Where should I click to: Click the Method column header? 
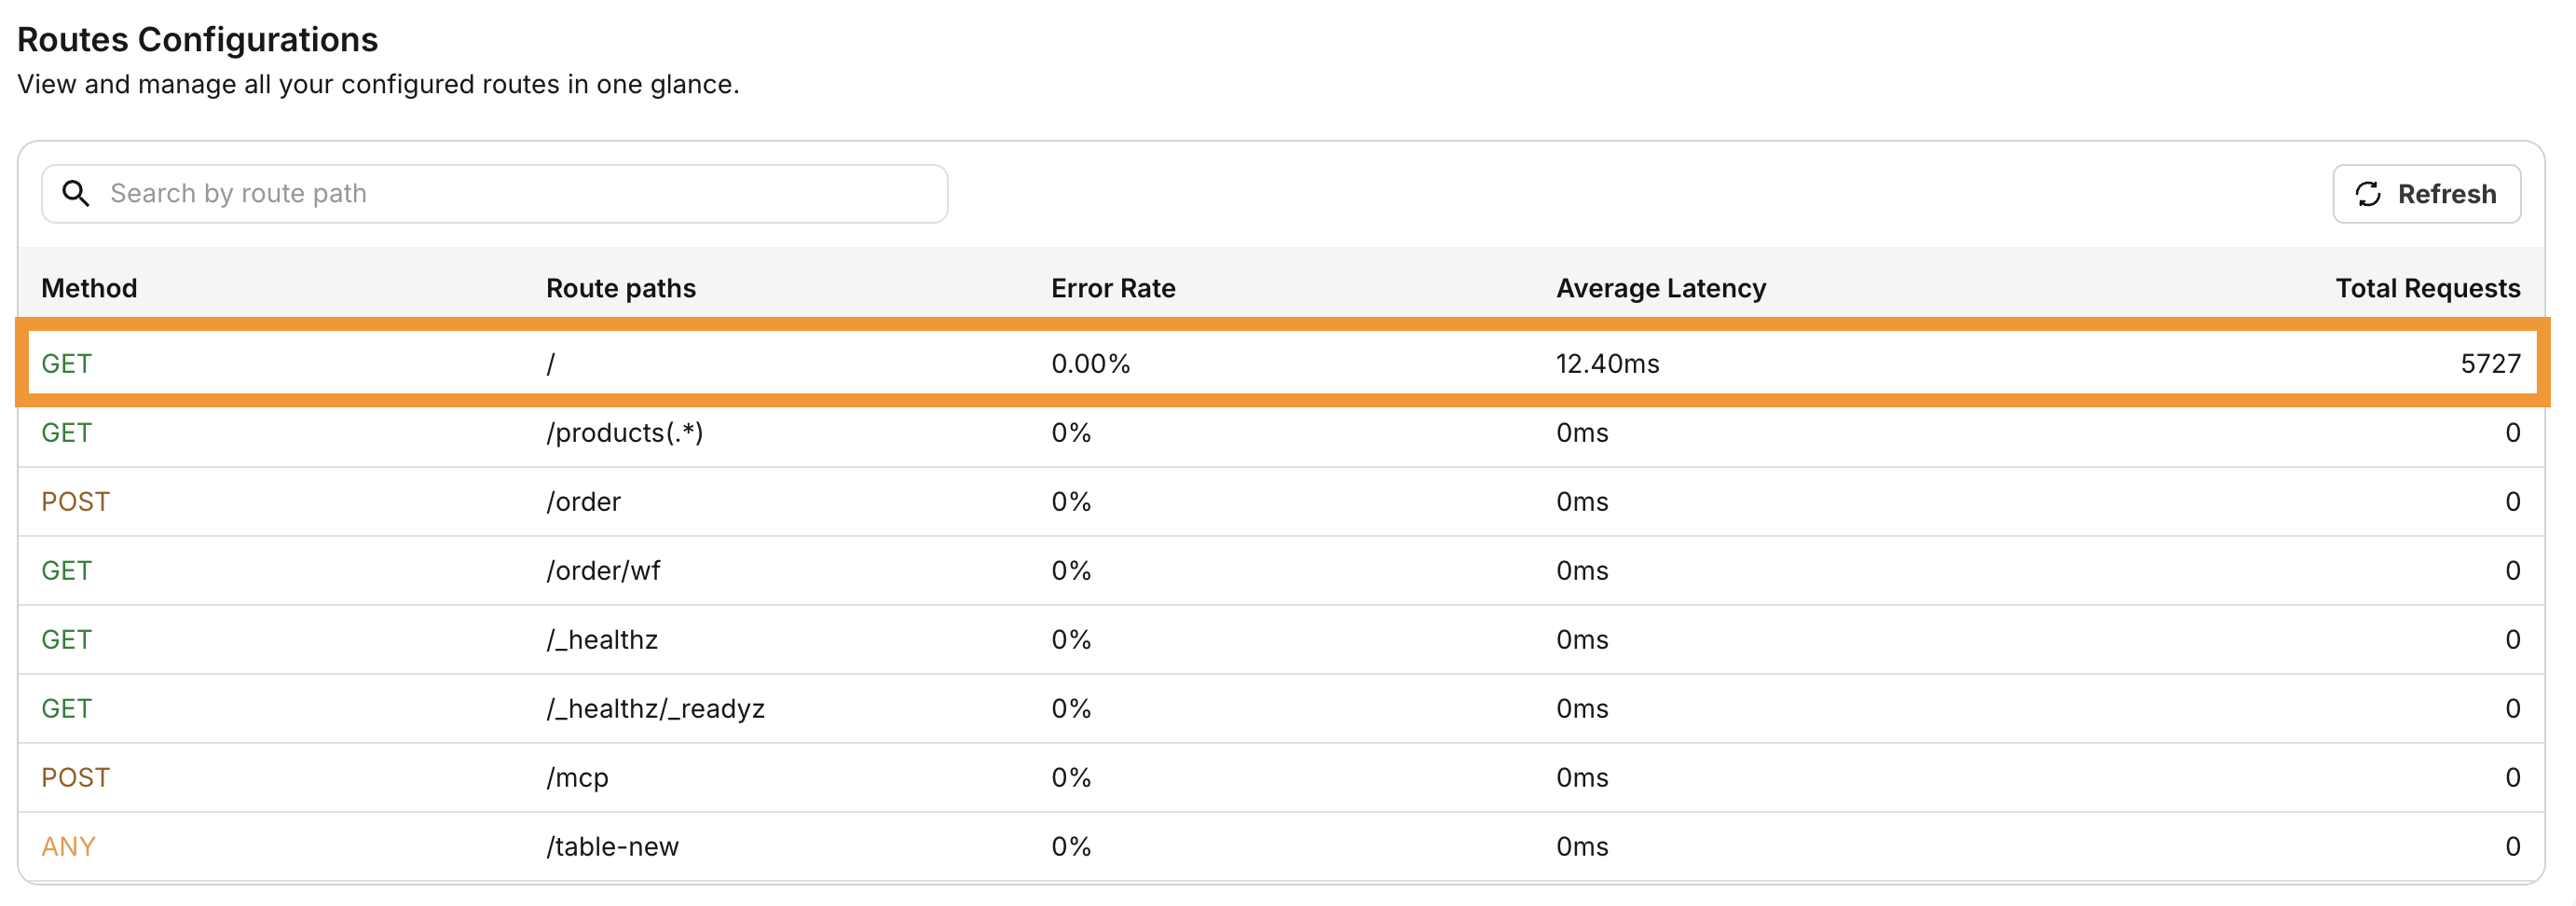coord(89,288)
